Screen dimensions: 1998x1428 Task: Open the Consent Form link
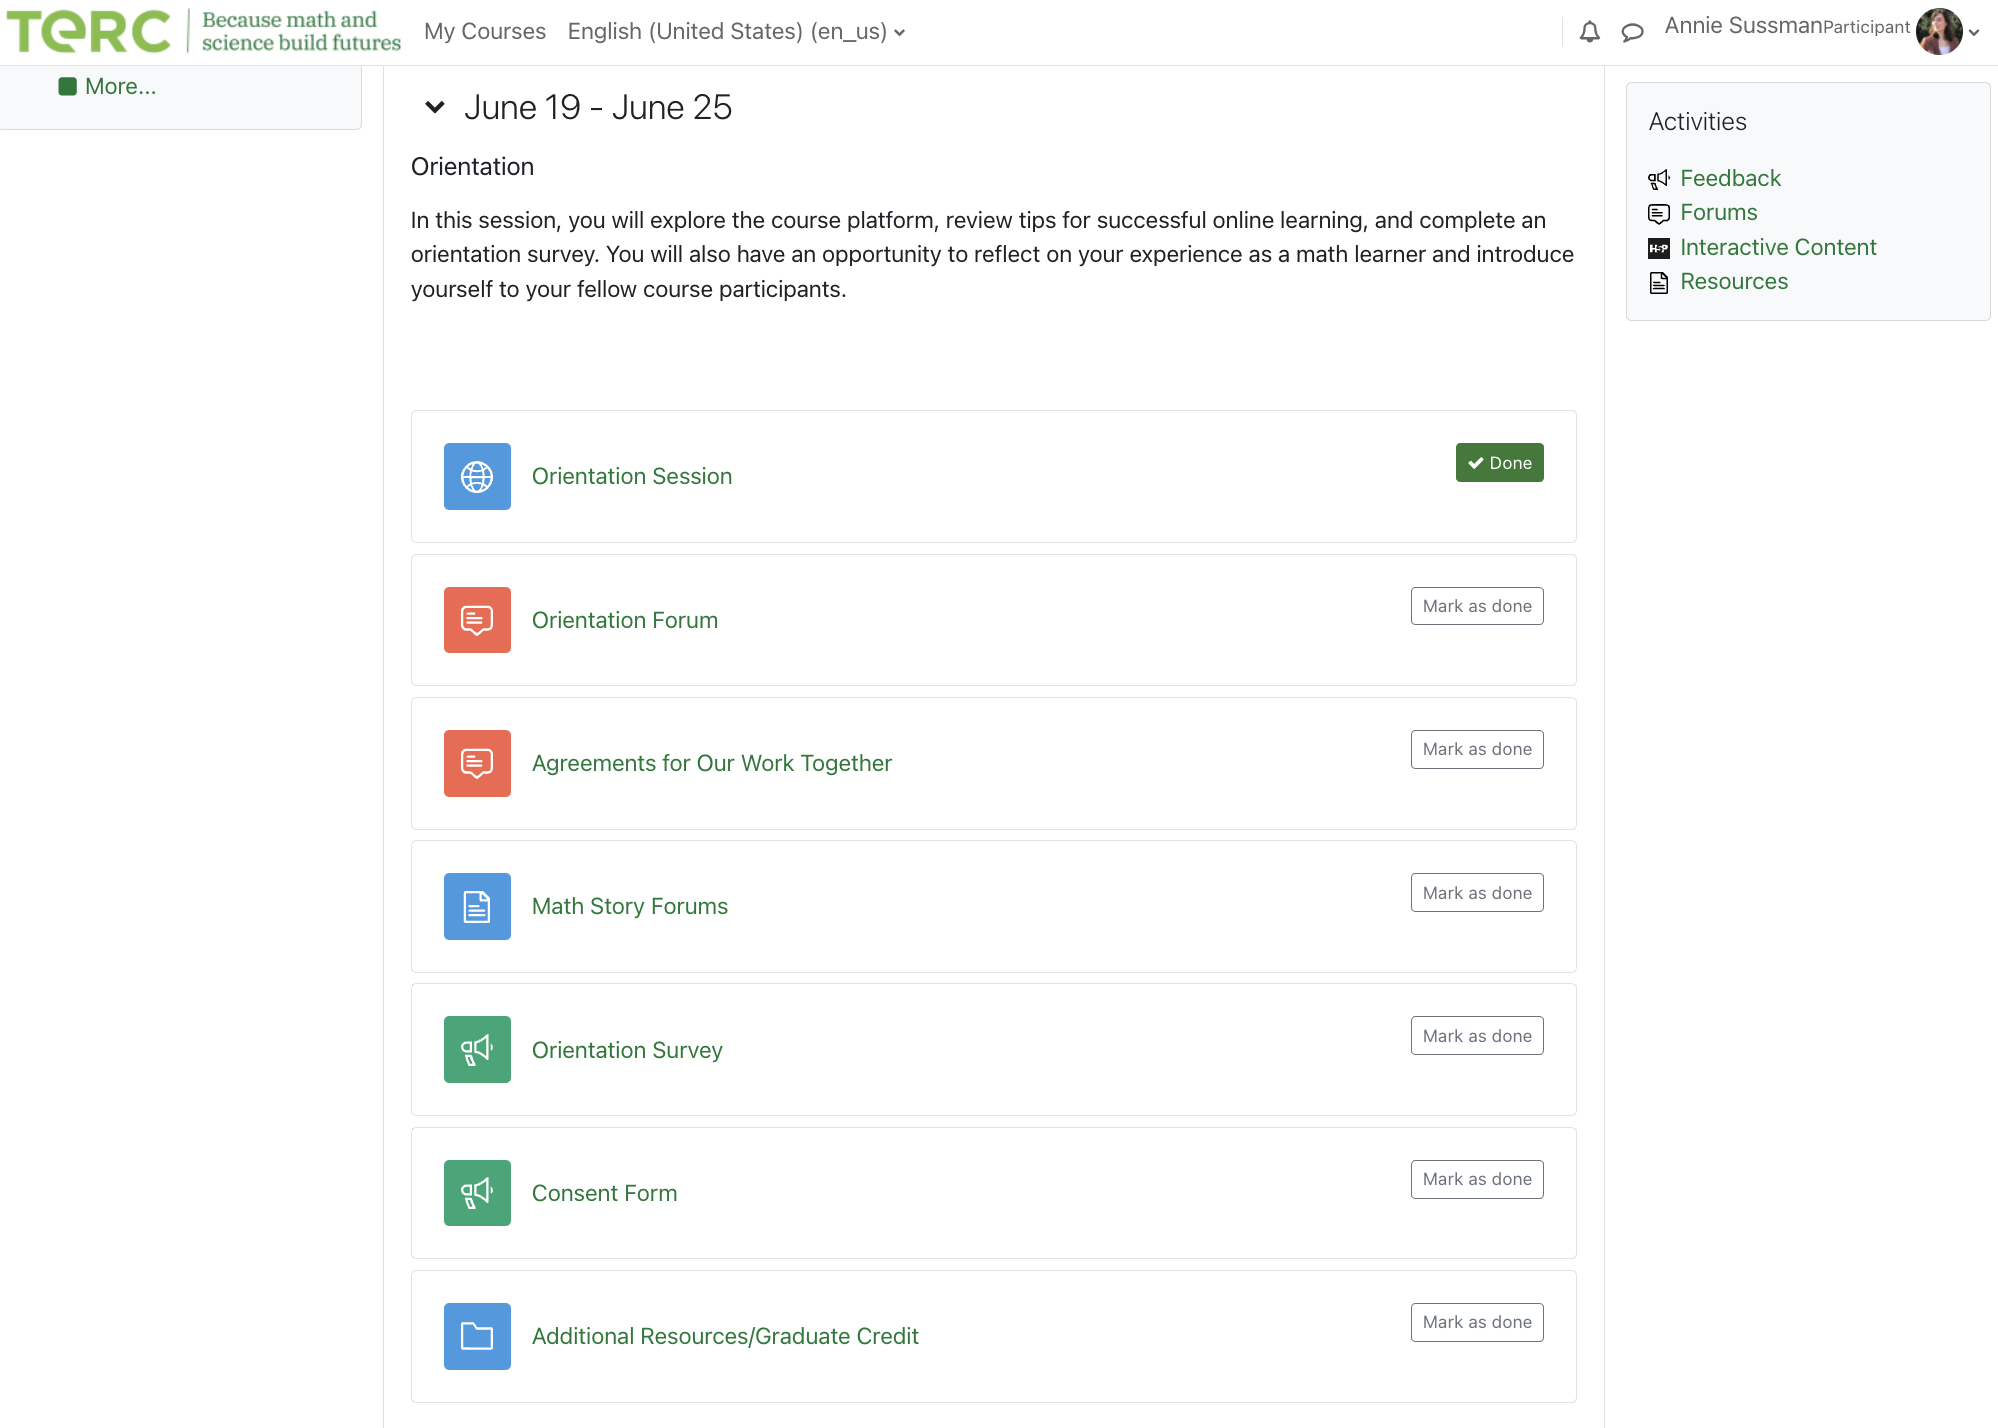pos(605,1193)
